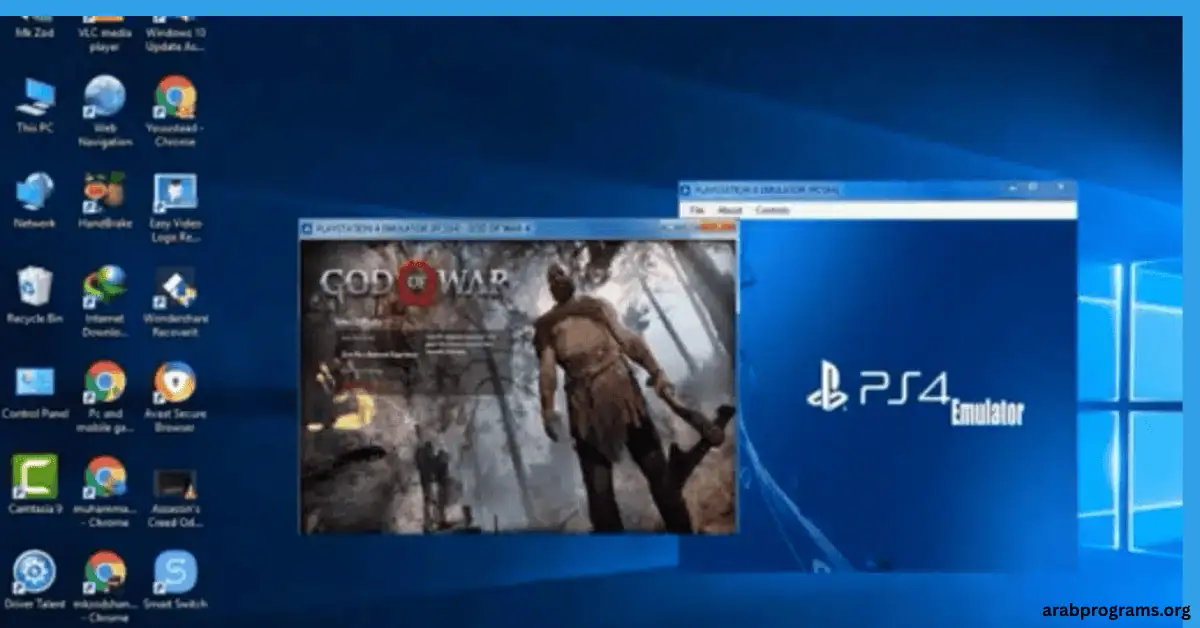Viewport: 1200px width, 628px height.
Task: Click the God of War window title bar
Action: pos(518,229)
